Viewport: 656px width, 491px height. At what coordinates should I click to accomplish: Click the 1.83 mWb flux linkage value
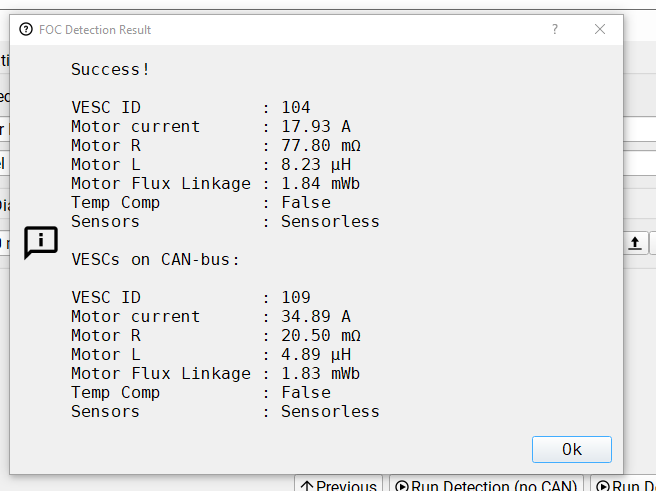tap(320, 373)
